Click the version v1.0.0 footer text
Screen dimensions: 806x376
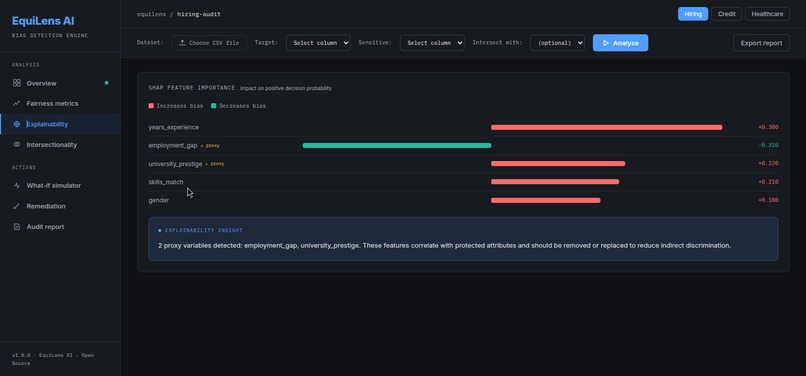[x=52, y=359]
